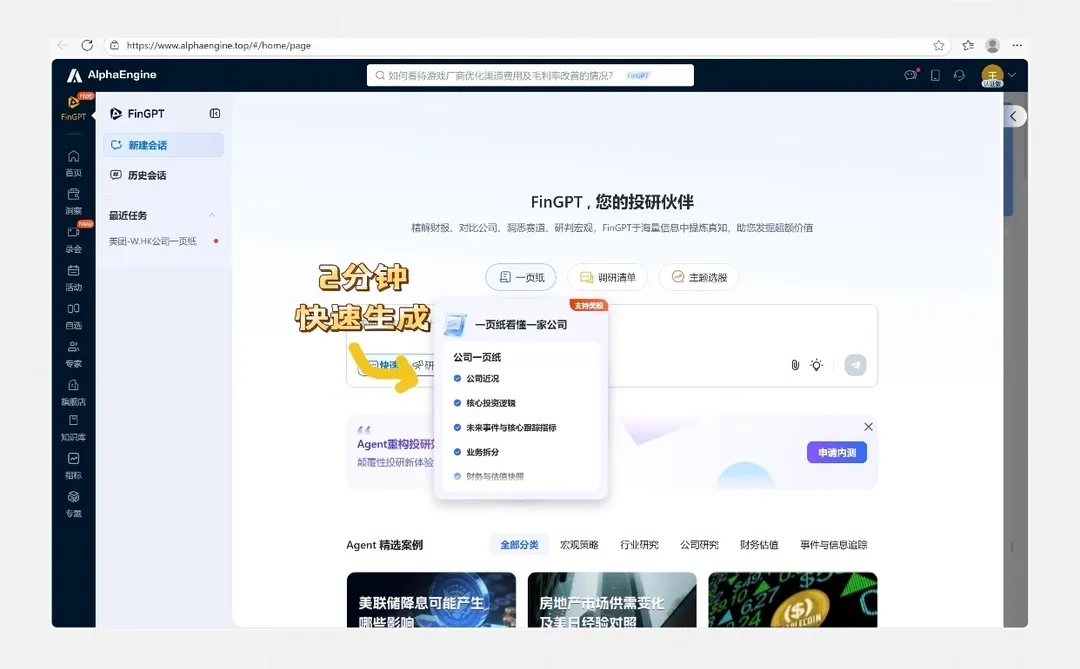Attach a file using the paperclip icon

tap(795, 365)
